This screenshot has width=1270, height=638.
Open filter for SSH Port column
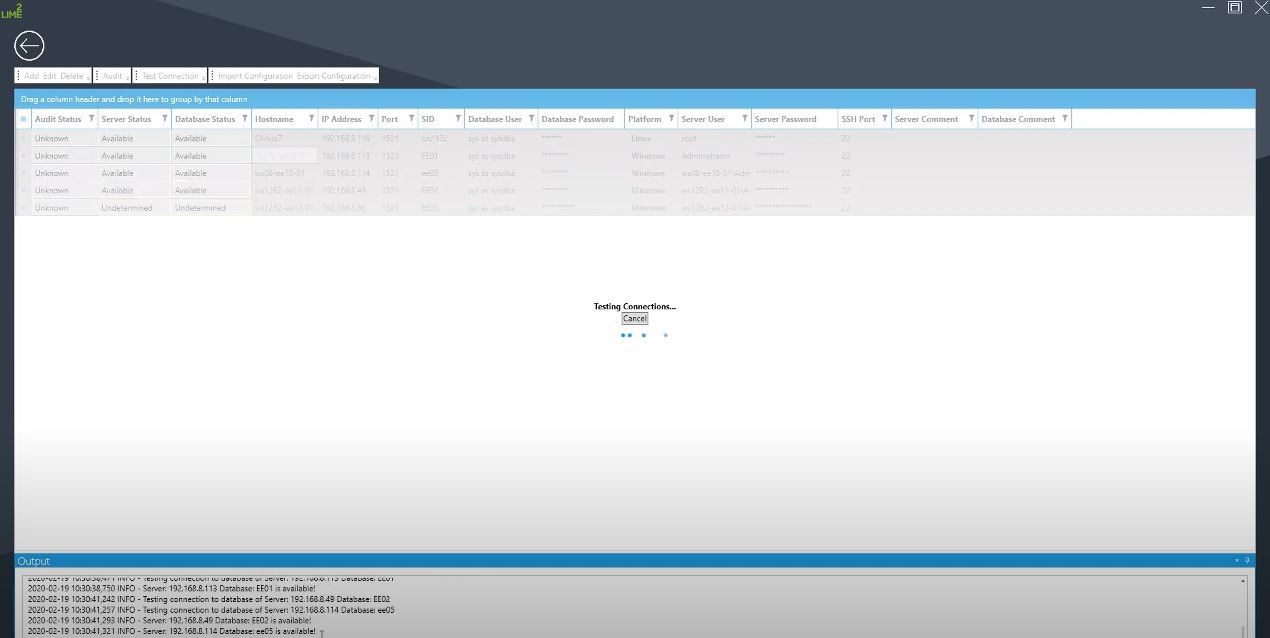pyautogui.click(x=885, y=119)
